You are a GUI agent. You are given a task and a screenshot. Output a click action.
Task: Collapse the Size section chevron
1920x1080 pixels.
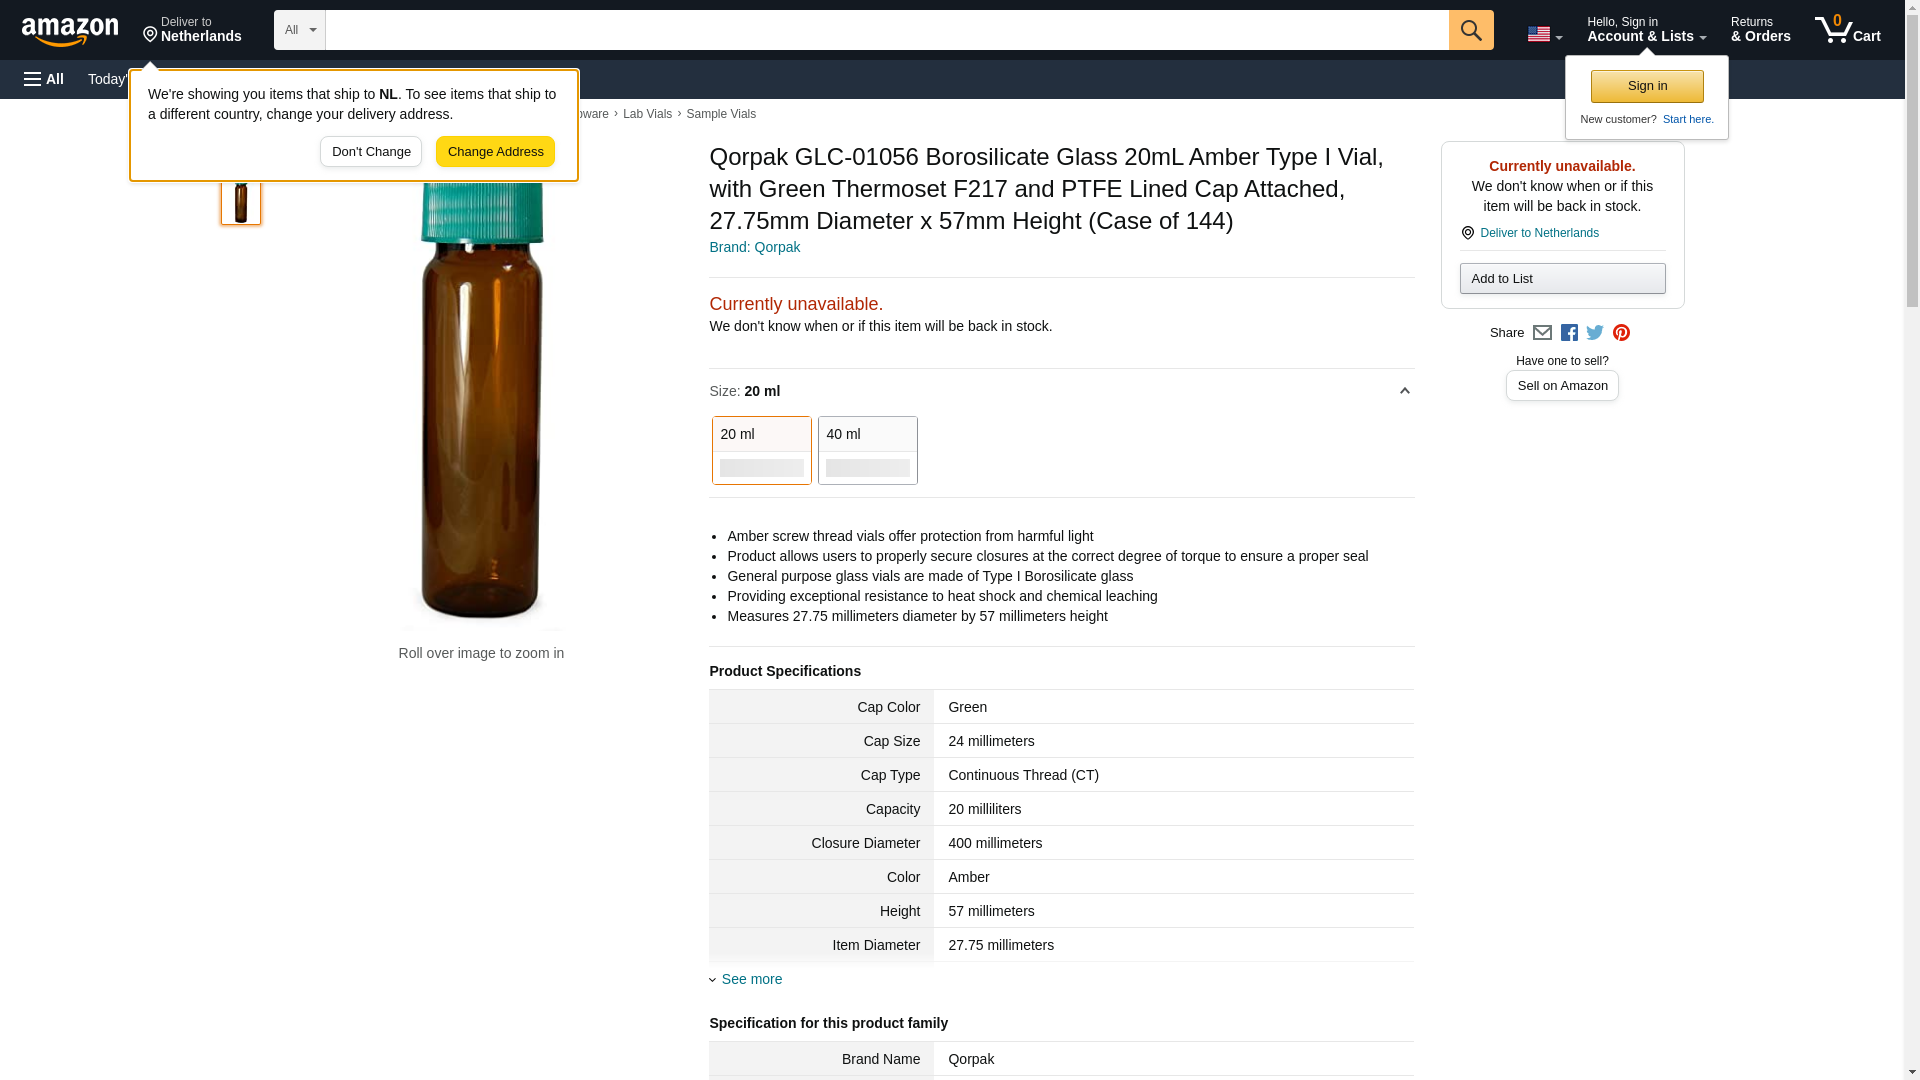point(1404,391)
